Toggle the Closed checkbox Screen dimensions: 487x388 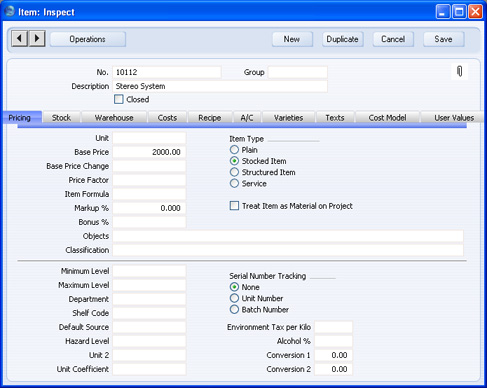[x=119, y=99]
